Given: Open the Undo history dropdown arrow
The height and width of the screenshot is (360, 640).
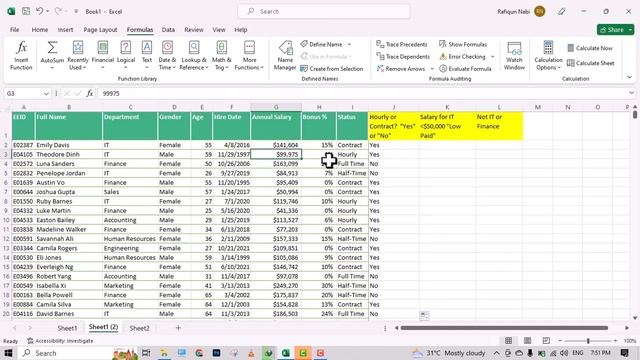Looking at the screenshot, I should 48,11.
